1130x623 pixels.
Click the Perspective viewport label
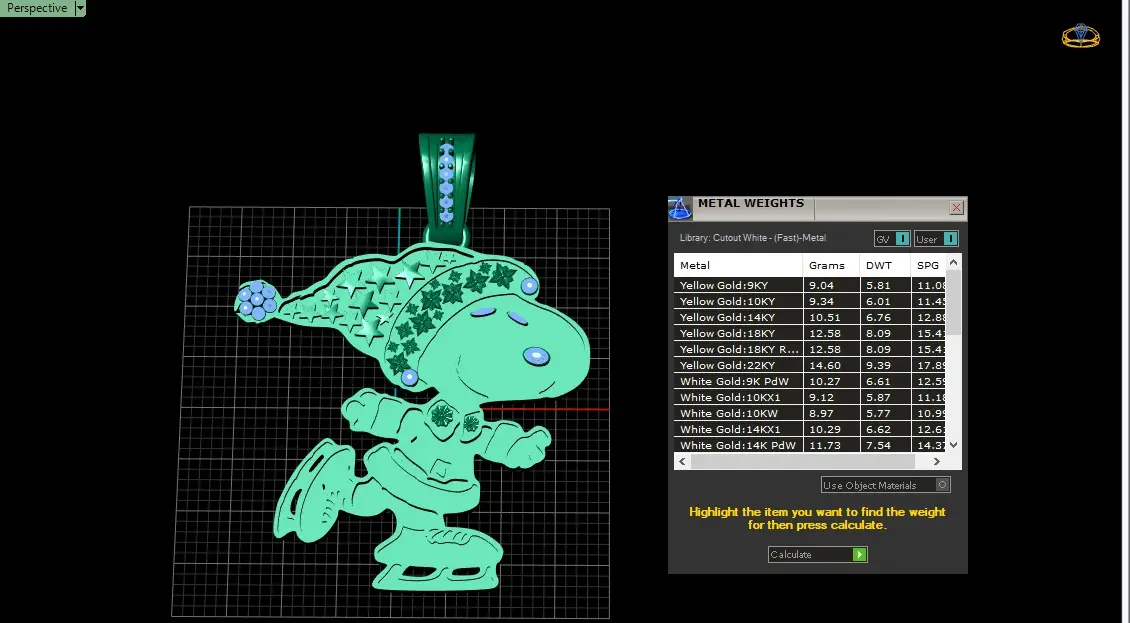coord(37,8)
